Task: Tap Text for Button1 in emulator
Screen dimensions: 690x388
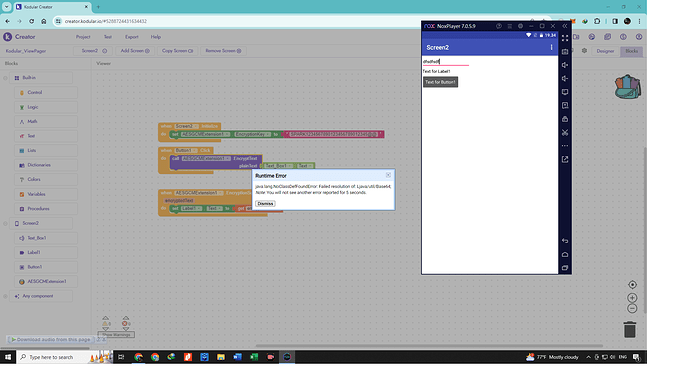Action: [440, 82]
